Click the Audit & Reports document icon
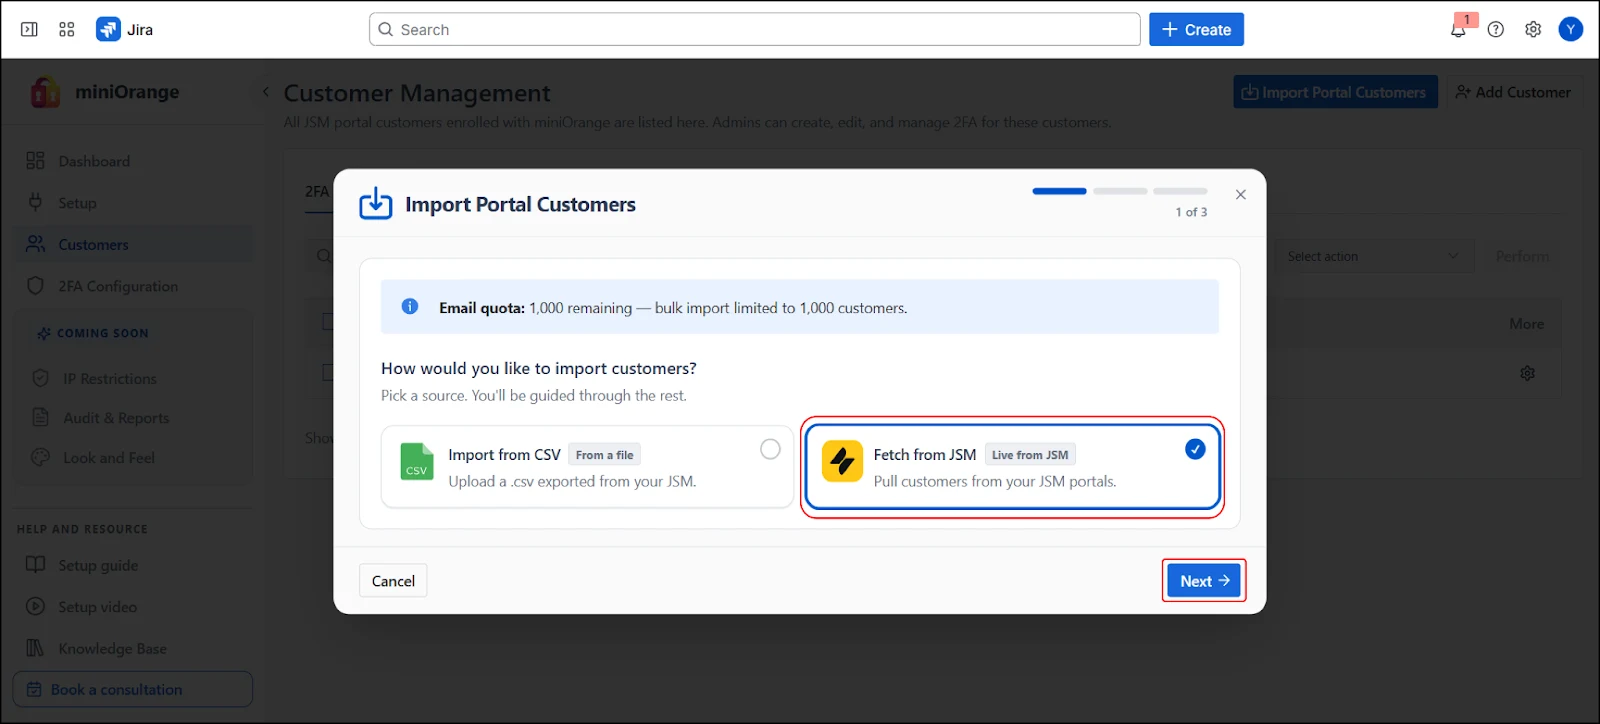This screenshot has width=1600, height=724. 41,417
